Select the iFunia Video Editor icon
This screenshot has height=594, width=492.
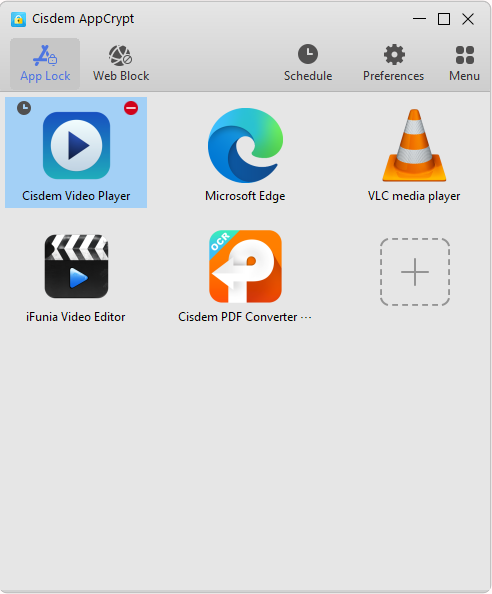77,266
